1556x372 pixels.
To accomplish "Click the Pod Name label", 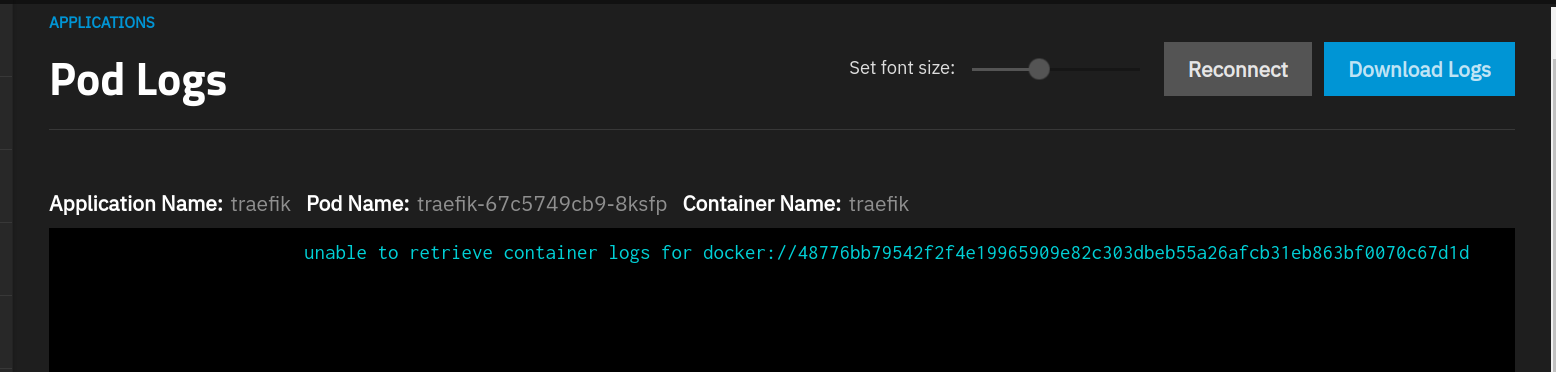I will coord(358,204).
